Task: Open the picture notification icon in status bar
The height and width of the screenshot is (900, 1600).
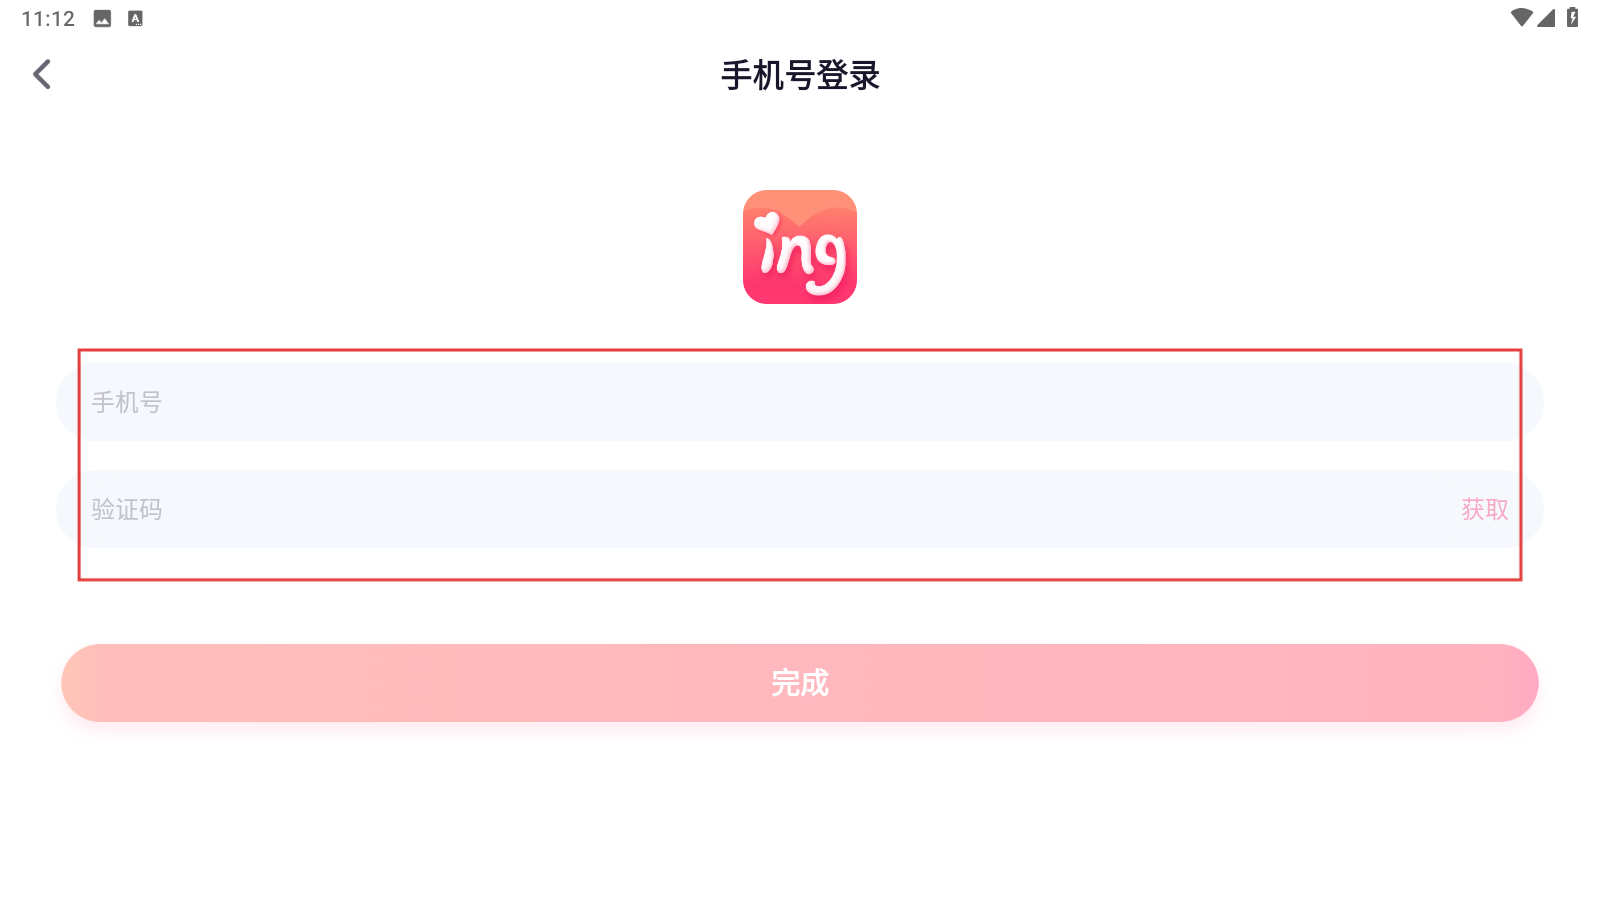Action: pyautogui.click(x=102, y=18)
